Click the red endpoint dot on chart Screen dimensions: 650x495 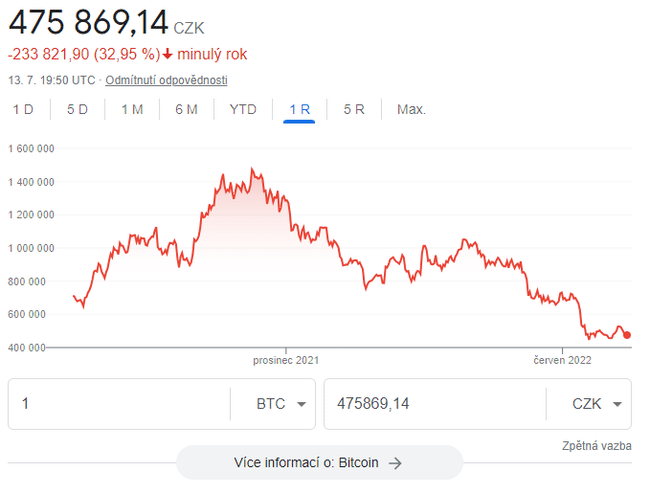coord(627,335)
